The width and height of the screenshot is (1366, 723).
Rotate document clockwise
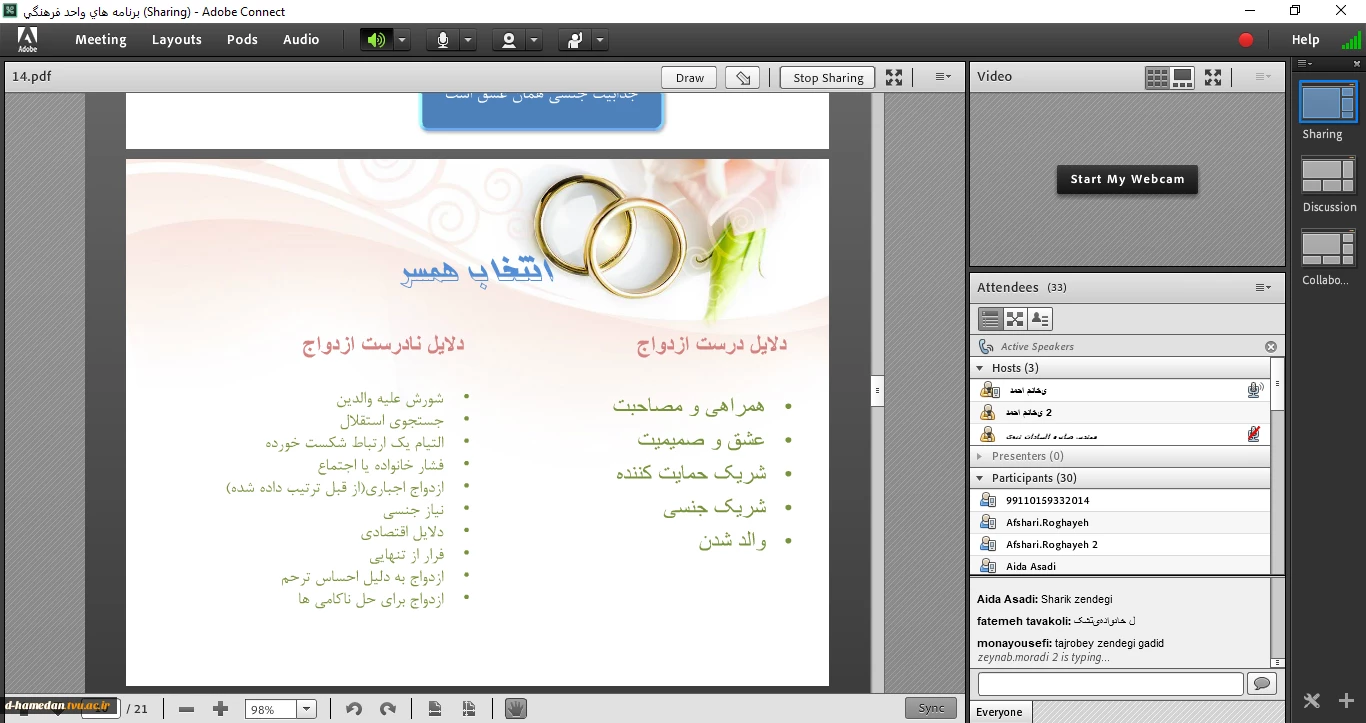pyautogui.click(x=388, y=709)
